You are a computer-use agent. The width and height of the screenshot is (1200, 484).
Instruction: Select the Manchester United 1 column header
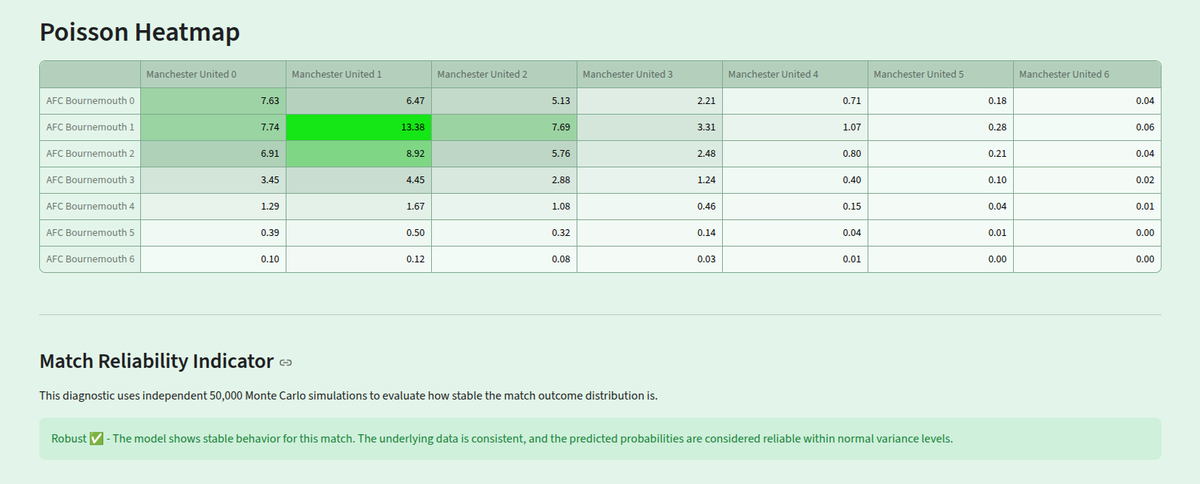(x=359, y=74)
